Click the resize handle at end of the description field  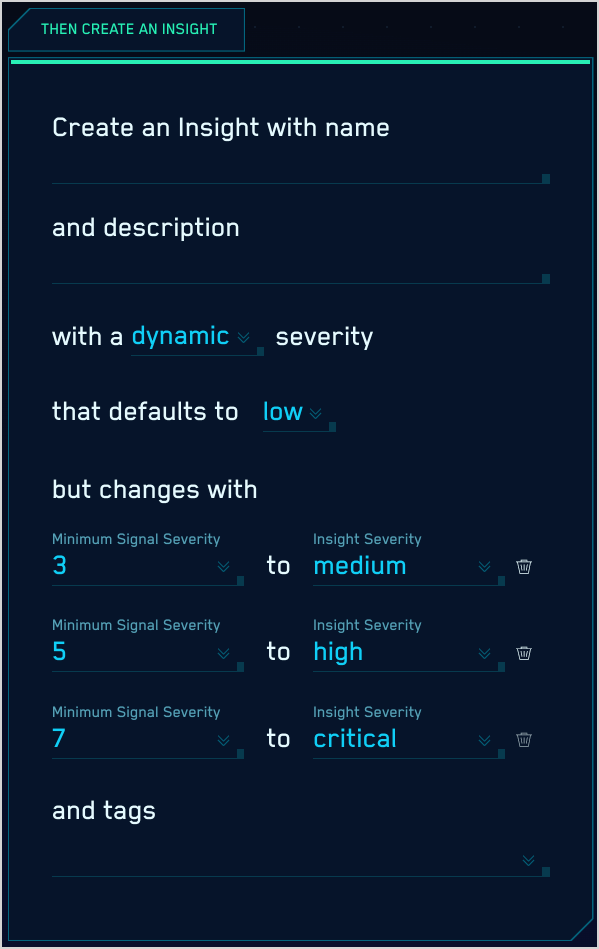tap(545, 279)
